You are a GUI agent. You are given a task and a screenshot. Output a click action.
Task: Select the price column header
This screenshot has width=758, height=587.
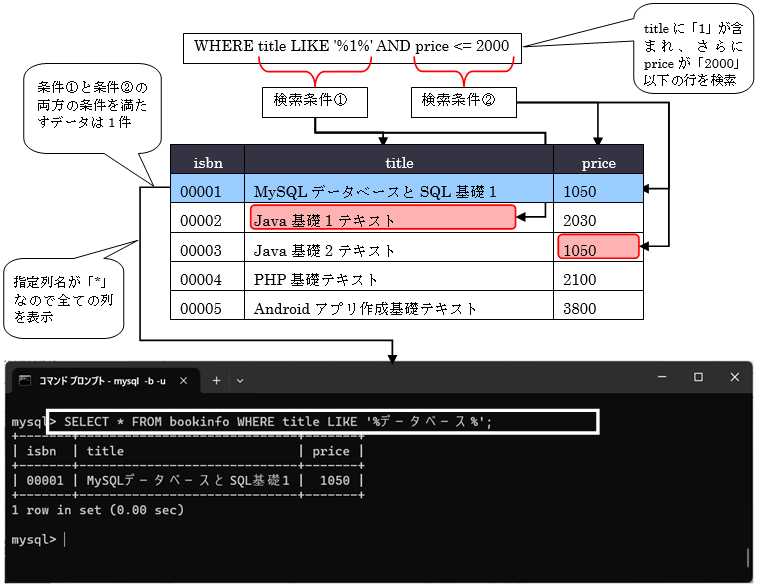(x=598, y=162)
